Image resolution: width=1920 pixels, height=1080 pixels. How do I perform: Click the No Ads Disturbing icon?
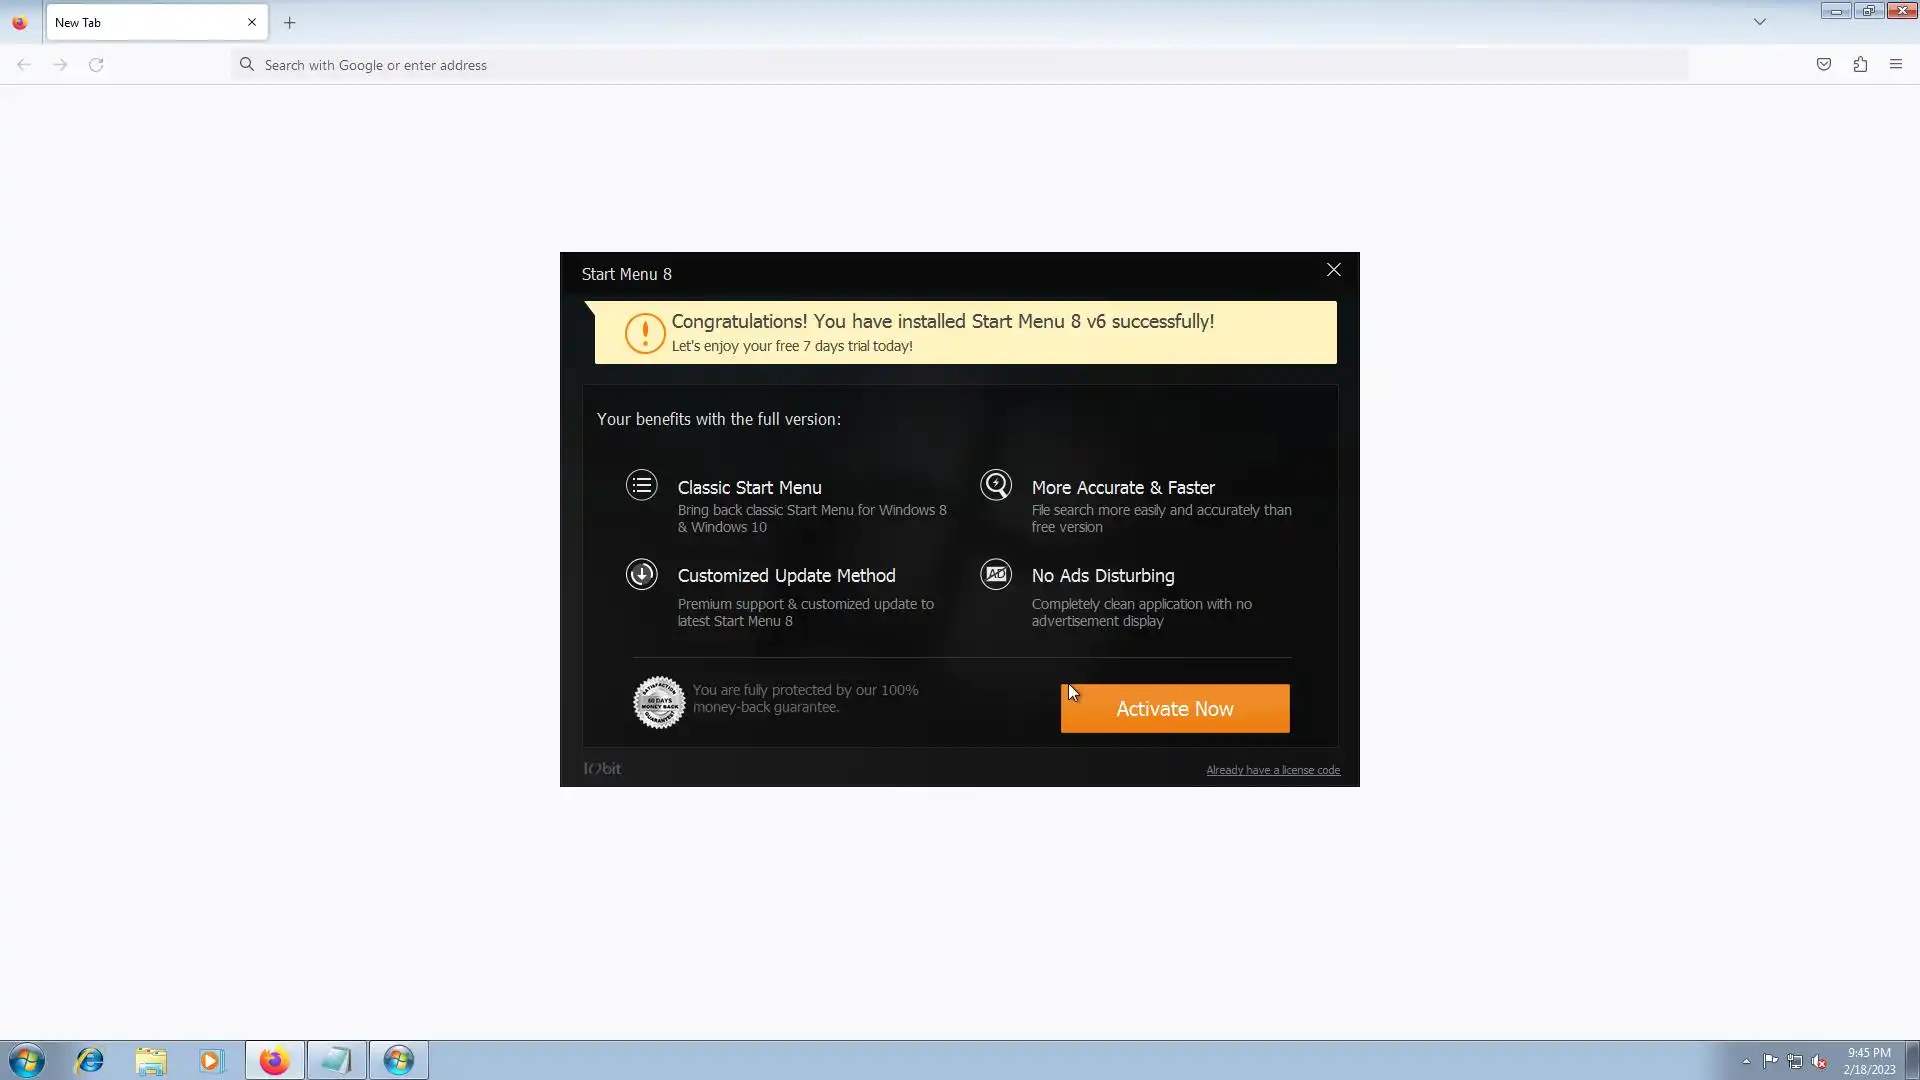tap(996, 574)
